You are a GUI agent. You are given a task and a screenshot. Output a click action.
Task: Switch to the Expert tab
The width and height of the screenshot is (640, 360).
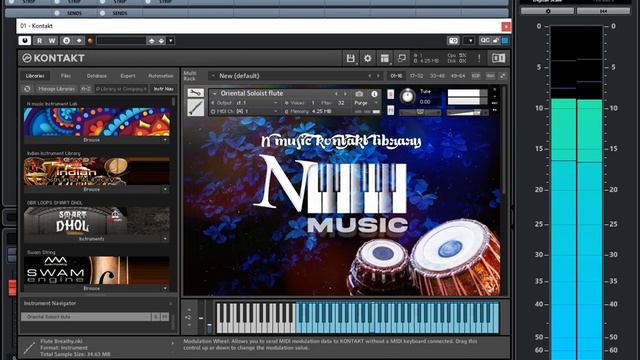(128, 76)
